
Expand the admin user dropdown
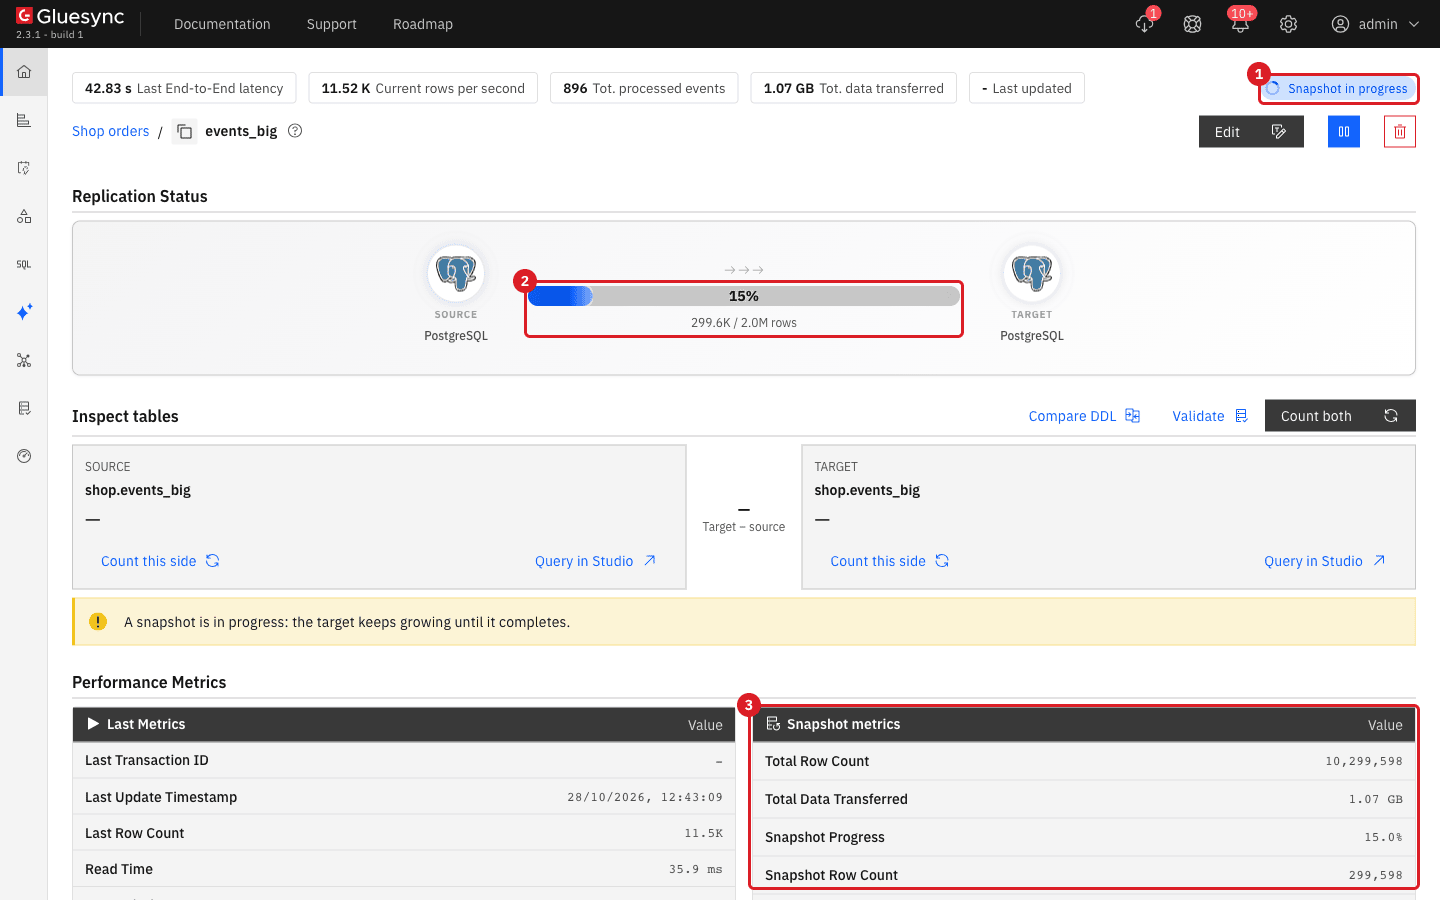tap(1376, 24)
